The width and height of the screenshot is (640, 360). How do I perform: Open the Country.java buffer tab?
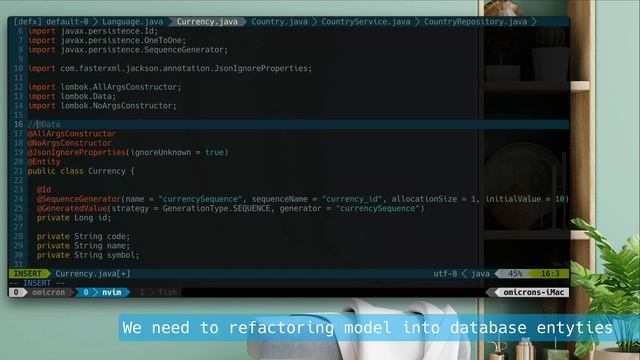(280, 22)
